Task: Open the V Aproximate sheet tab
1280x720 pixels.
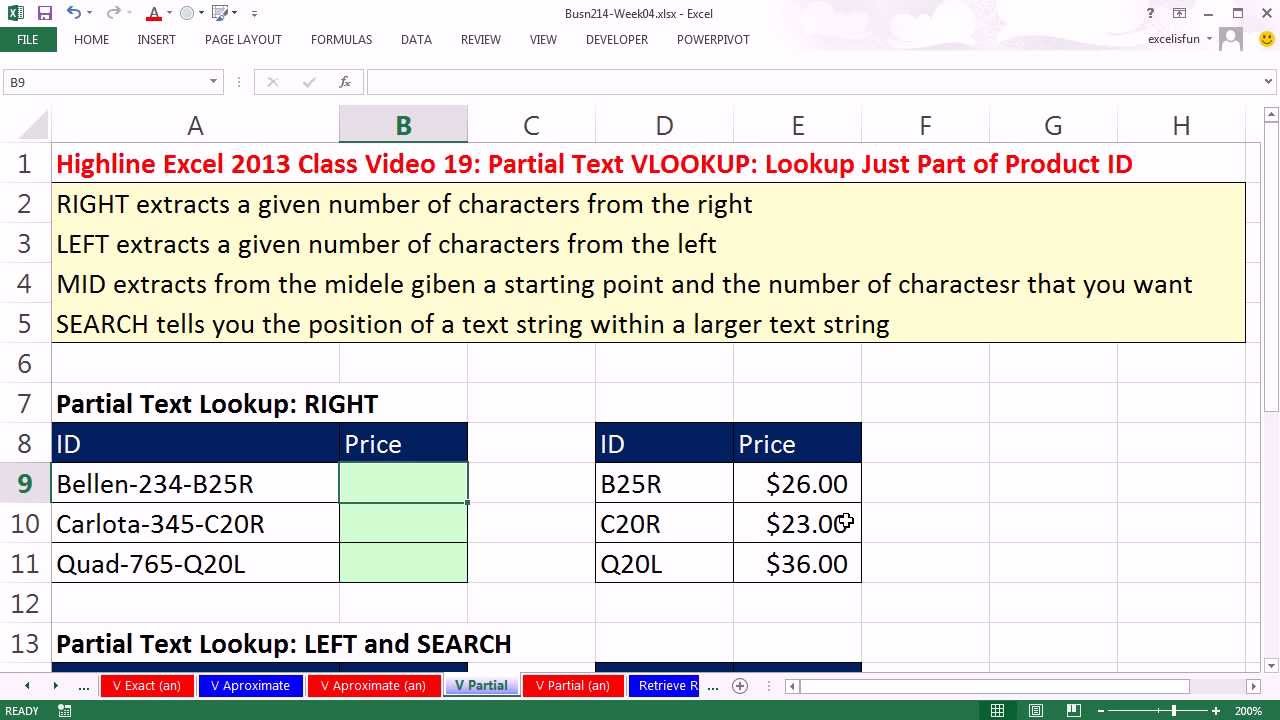Action: pos(250,686)
